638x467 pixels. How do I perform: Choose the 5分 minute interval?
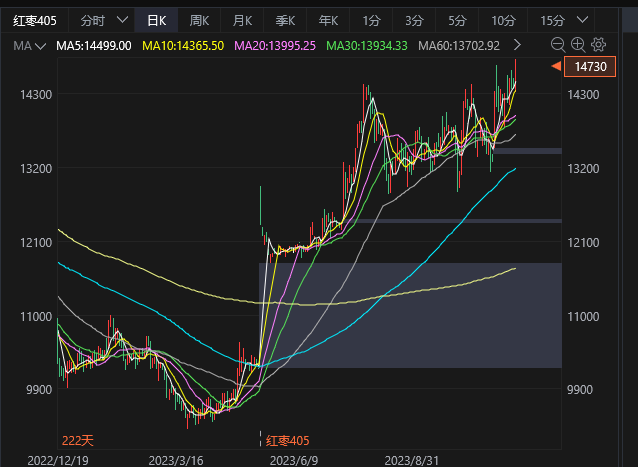tap(457, 20)
